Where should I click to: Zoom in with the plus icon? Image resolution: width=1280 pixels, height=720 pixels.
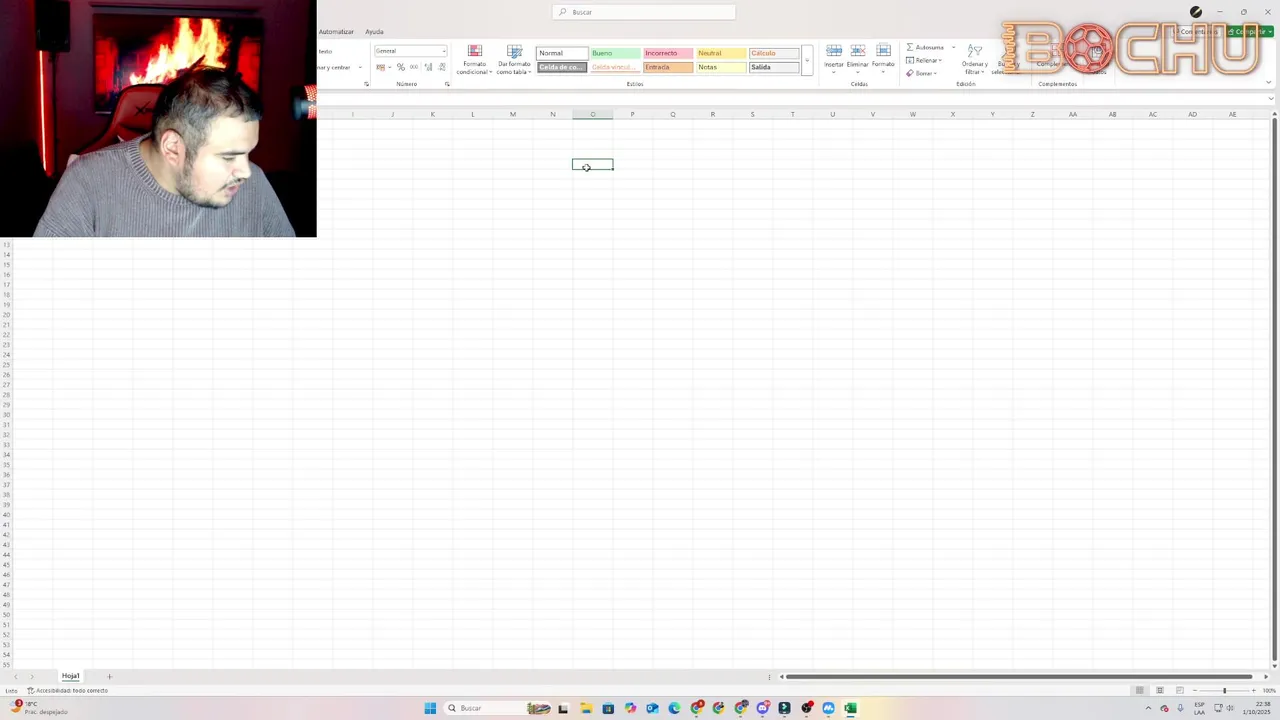[1254, 690]
